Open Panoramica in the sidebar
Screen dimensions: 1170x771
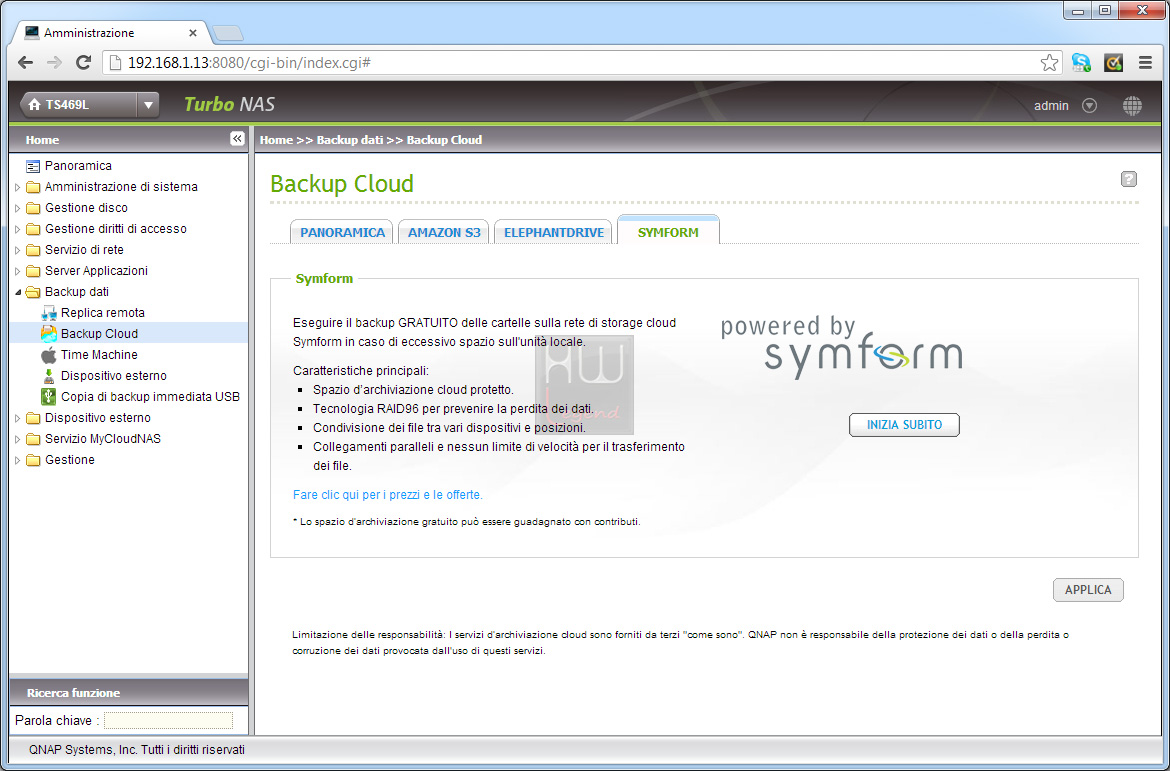coord(78,166)
